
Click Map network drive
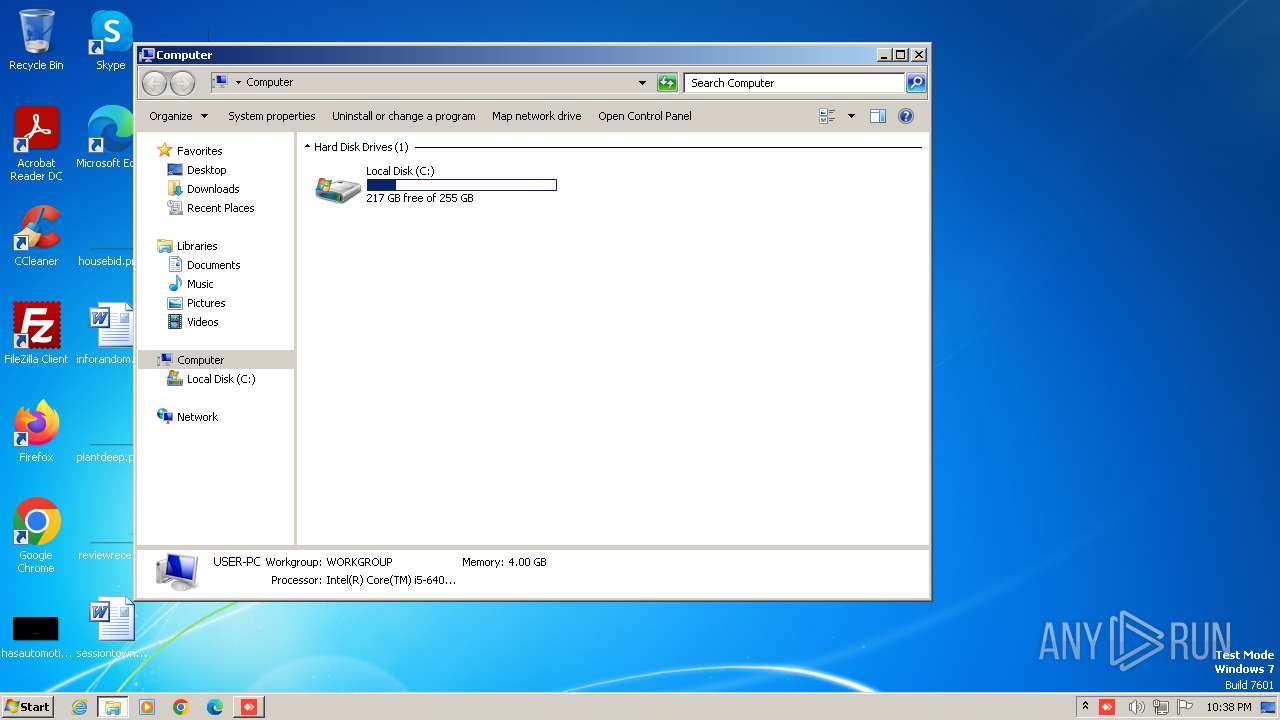[536, 116]
